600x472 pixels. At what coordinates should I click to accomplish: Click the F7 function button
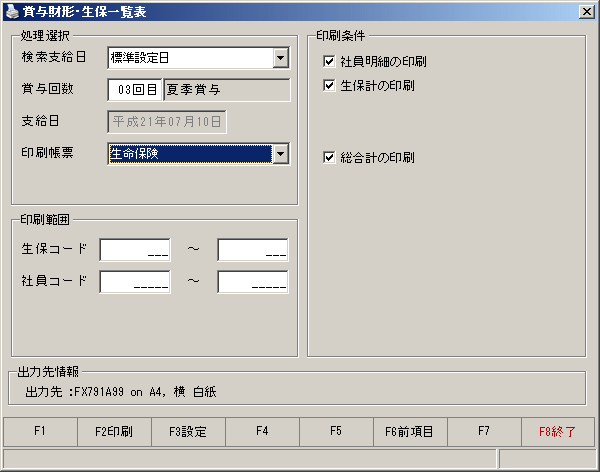pos(484,432)
